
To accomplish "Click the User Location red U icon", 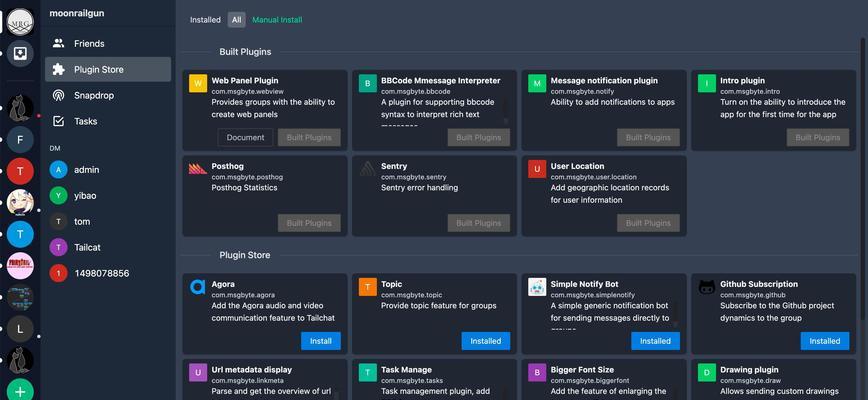I will [x=536, y=169].
